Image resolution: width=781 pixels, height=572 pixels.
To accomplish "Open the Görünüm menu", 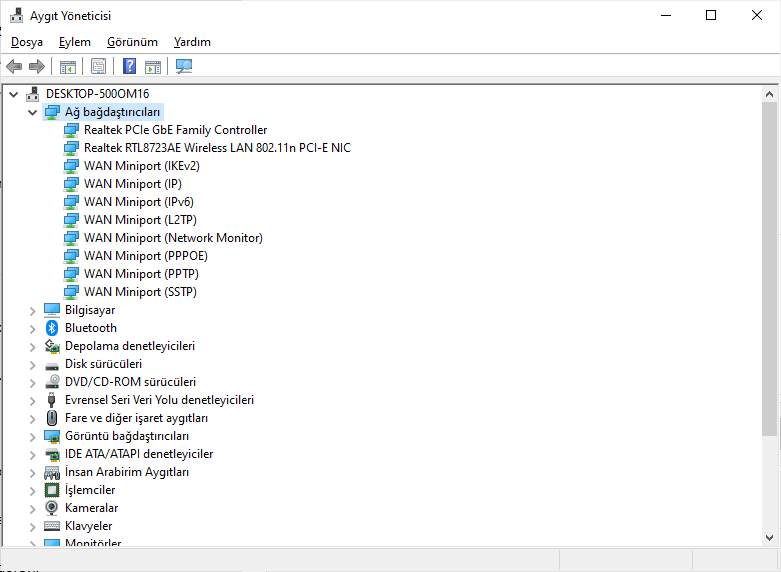I will coord(132,42).
